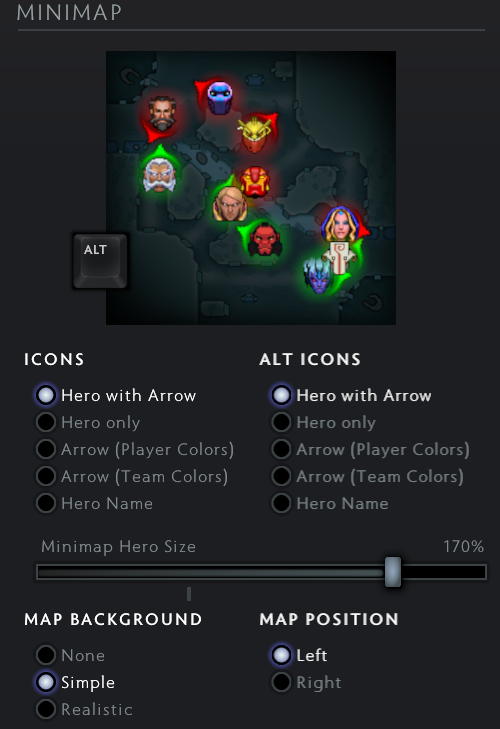Click the white-bearded Zeus hero icon
Image resolution: width=500 pixels, height=729 pixels.
pyautogui.click(x=160, y=174)
